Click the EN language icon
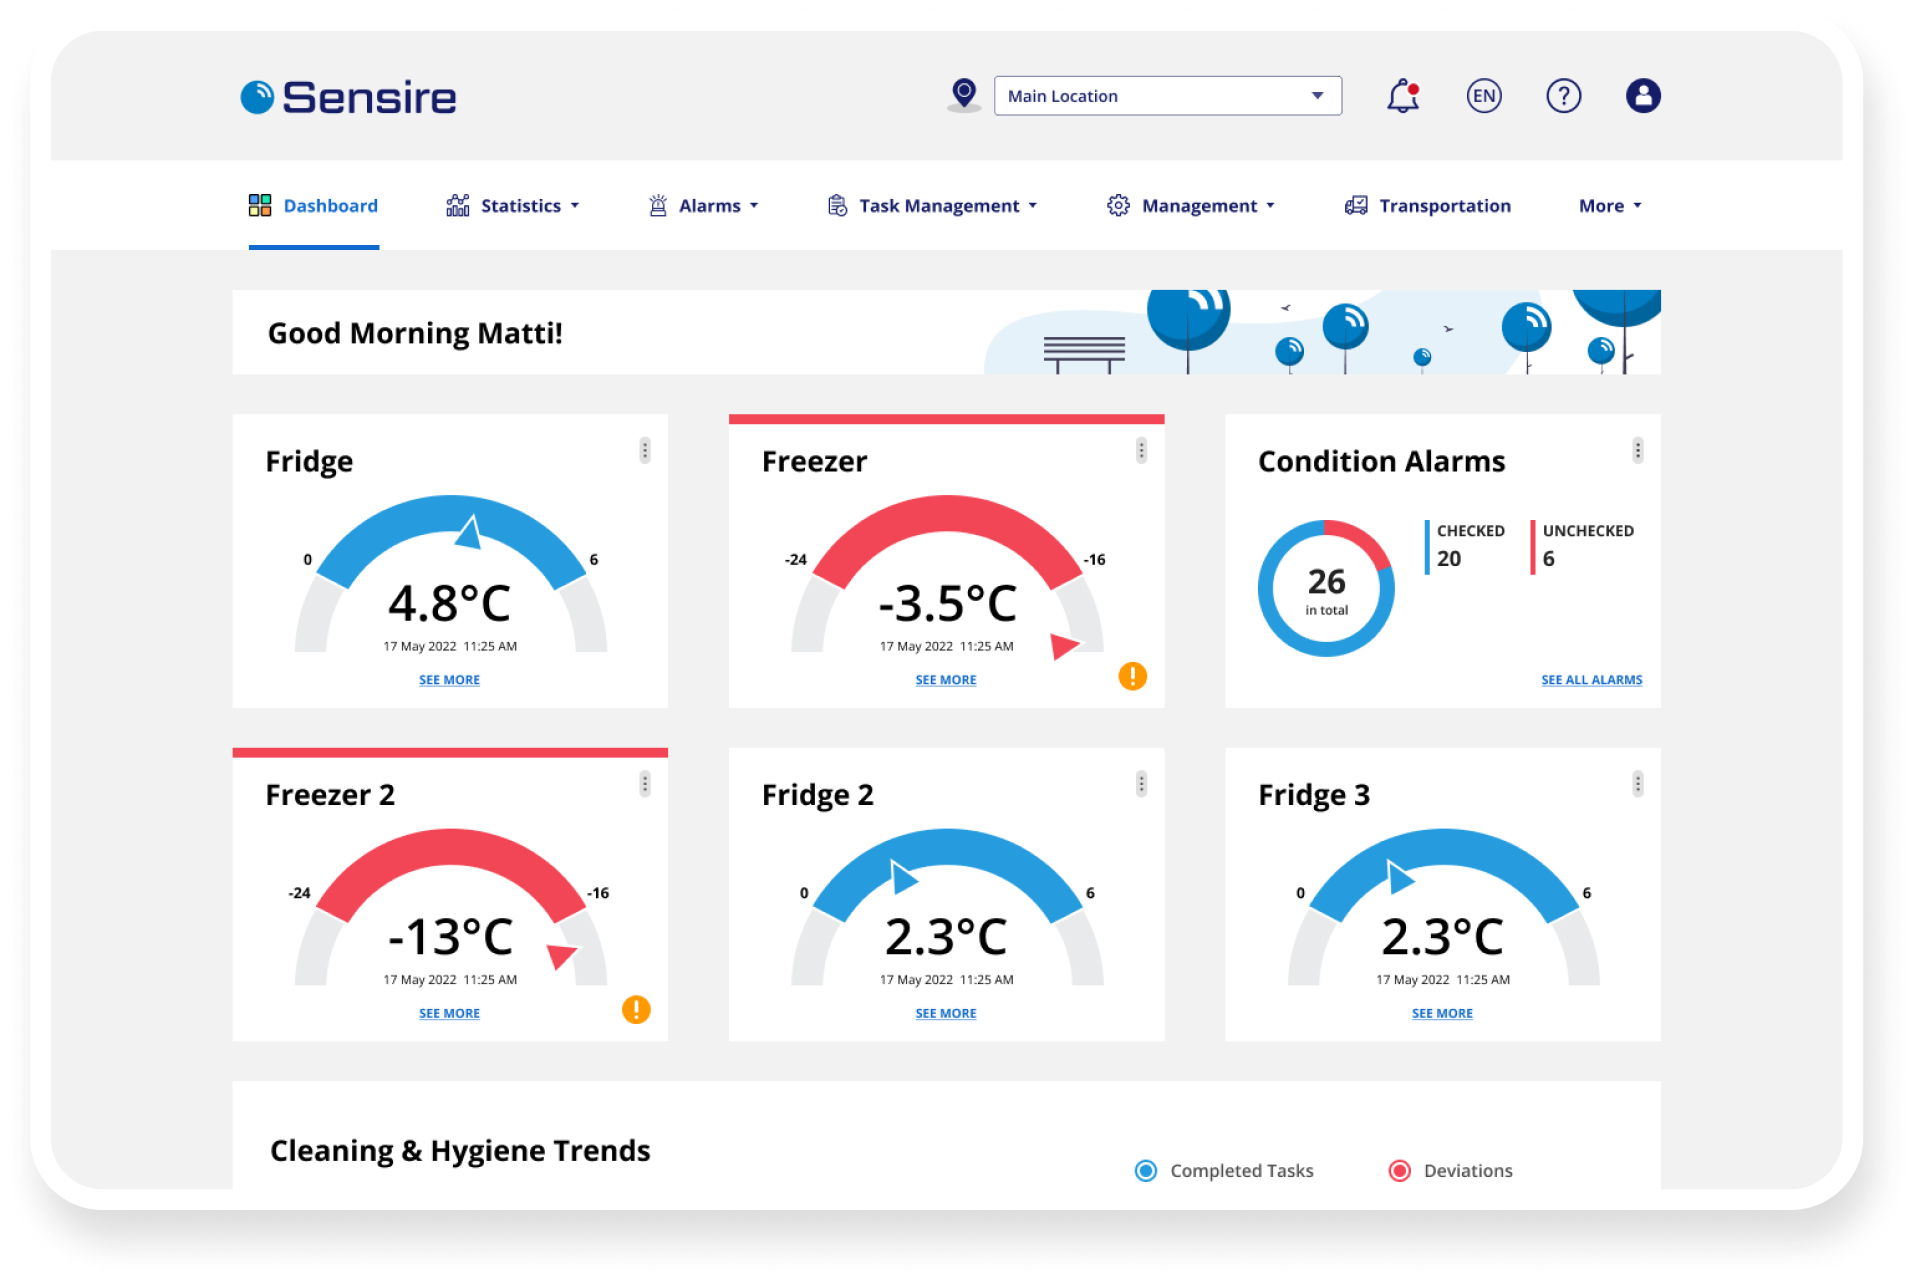The height and width of the screenshot is (1280, 1914). click(1484, 95)
